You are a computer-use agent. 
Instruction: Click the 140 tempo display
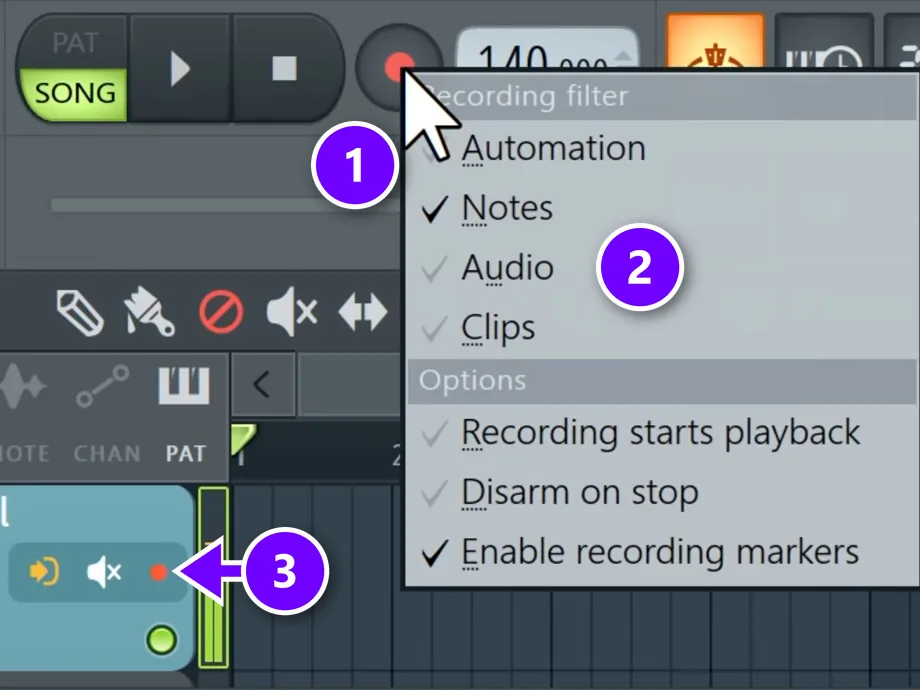[x=547, y=50]
